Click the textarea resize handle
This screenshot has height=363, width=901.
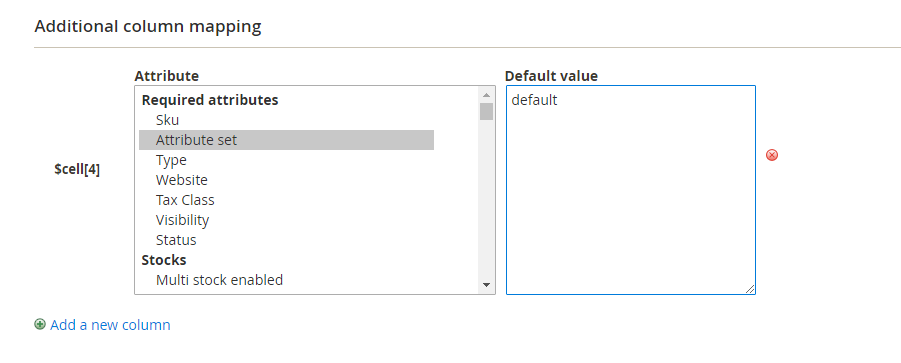(x=750, y=289)
